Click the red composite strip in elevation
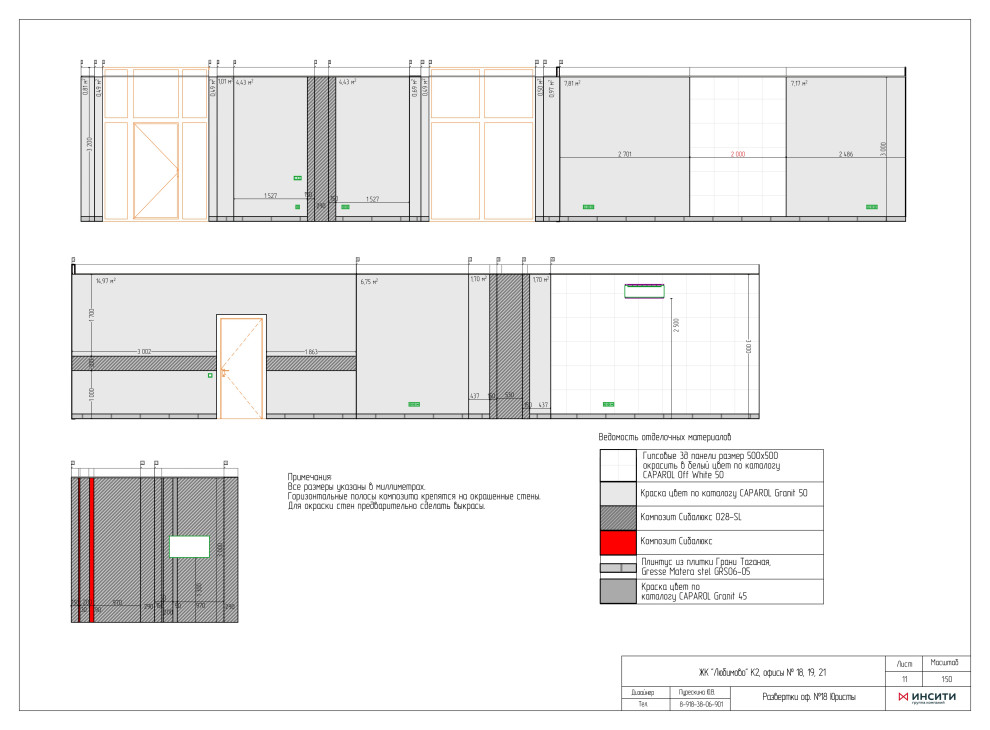Image resolution: width=990 pixels, height=730 pixels. tap(91, 549)
